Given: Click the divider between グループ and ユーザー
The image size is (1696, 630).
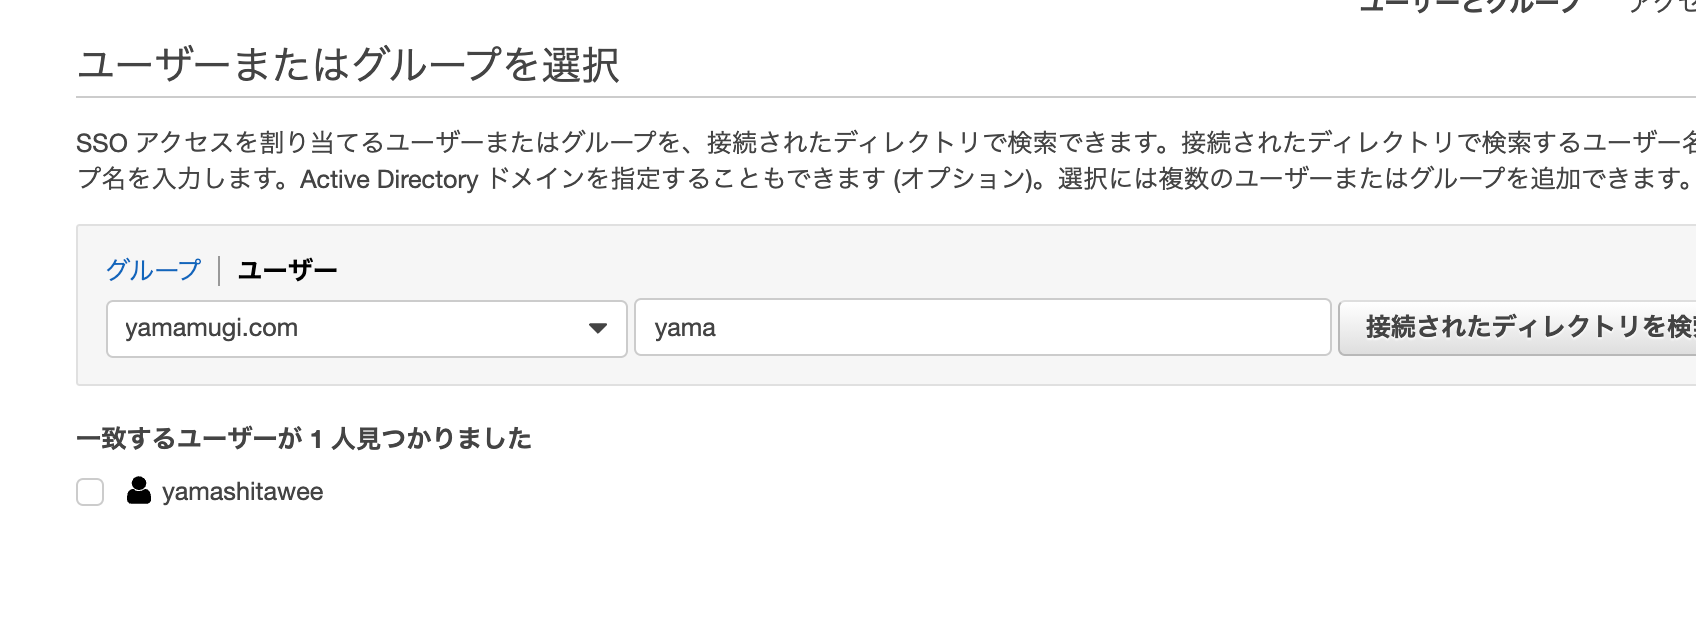Looking at the screenshot, I should pos(219,270).
